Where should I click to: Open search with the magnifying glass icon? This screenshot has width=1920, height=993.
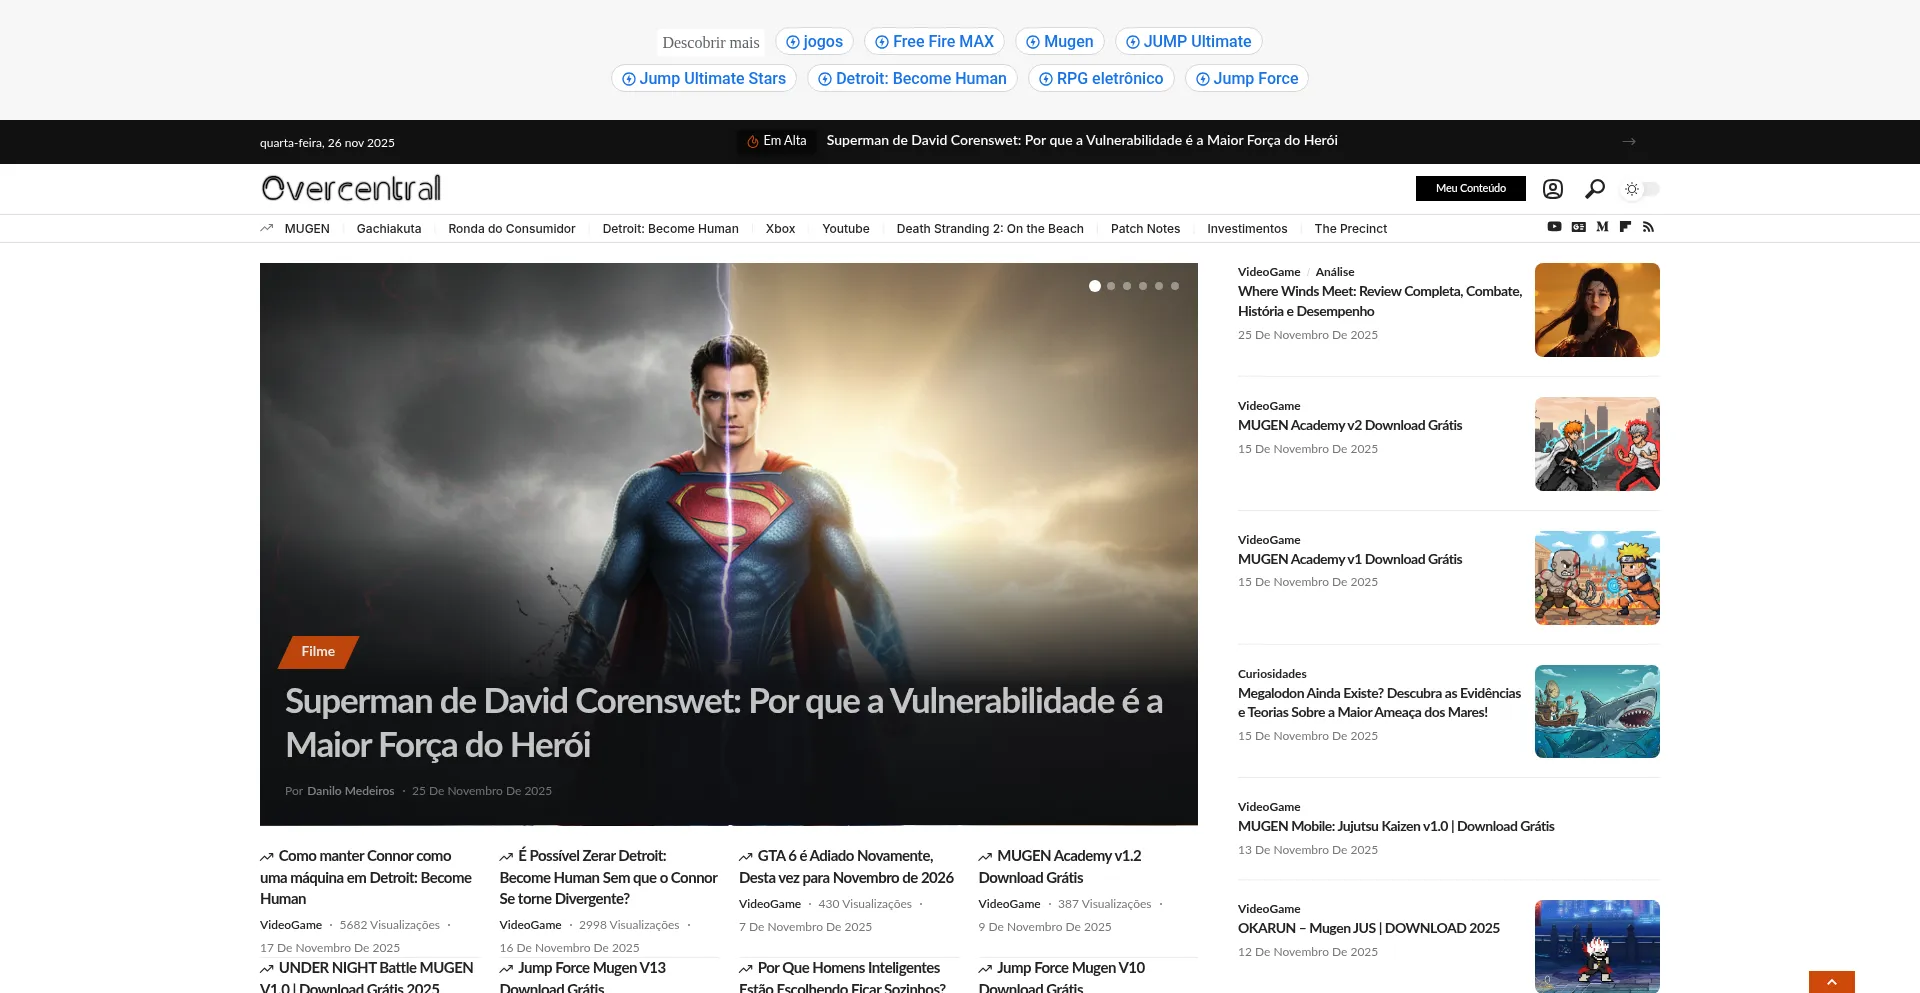(x=1595, y=189)
